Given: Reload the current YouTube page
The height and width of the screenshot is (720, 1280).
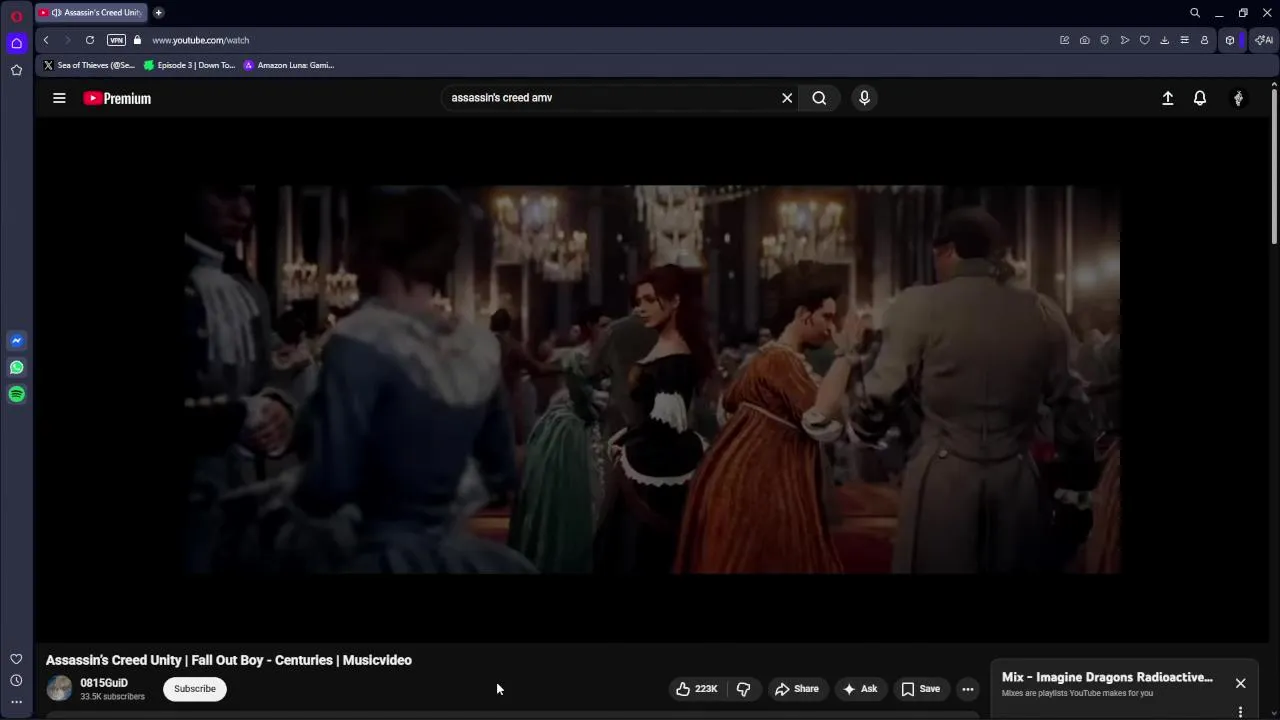Looking at the screenshot, I should coord(90,40).
